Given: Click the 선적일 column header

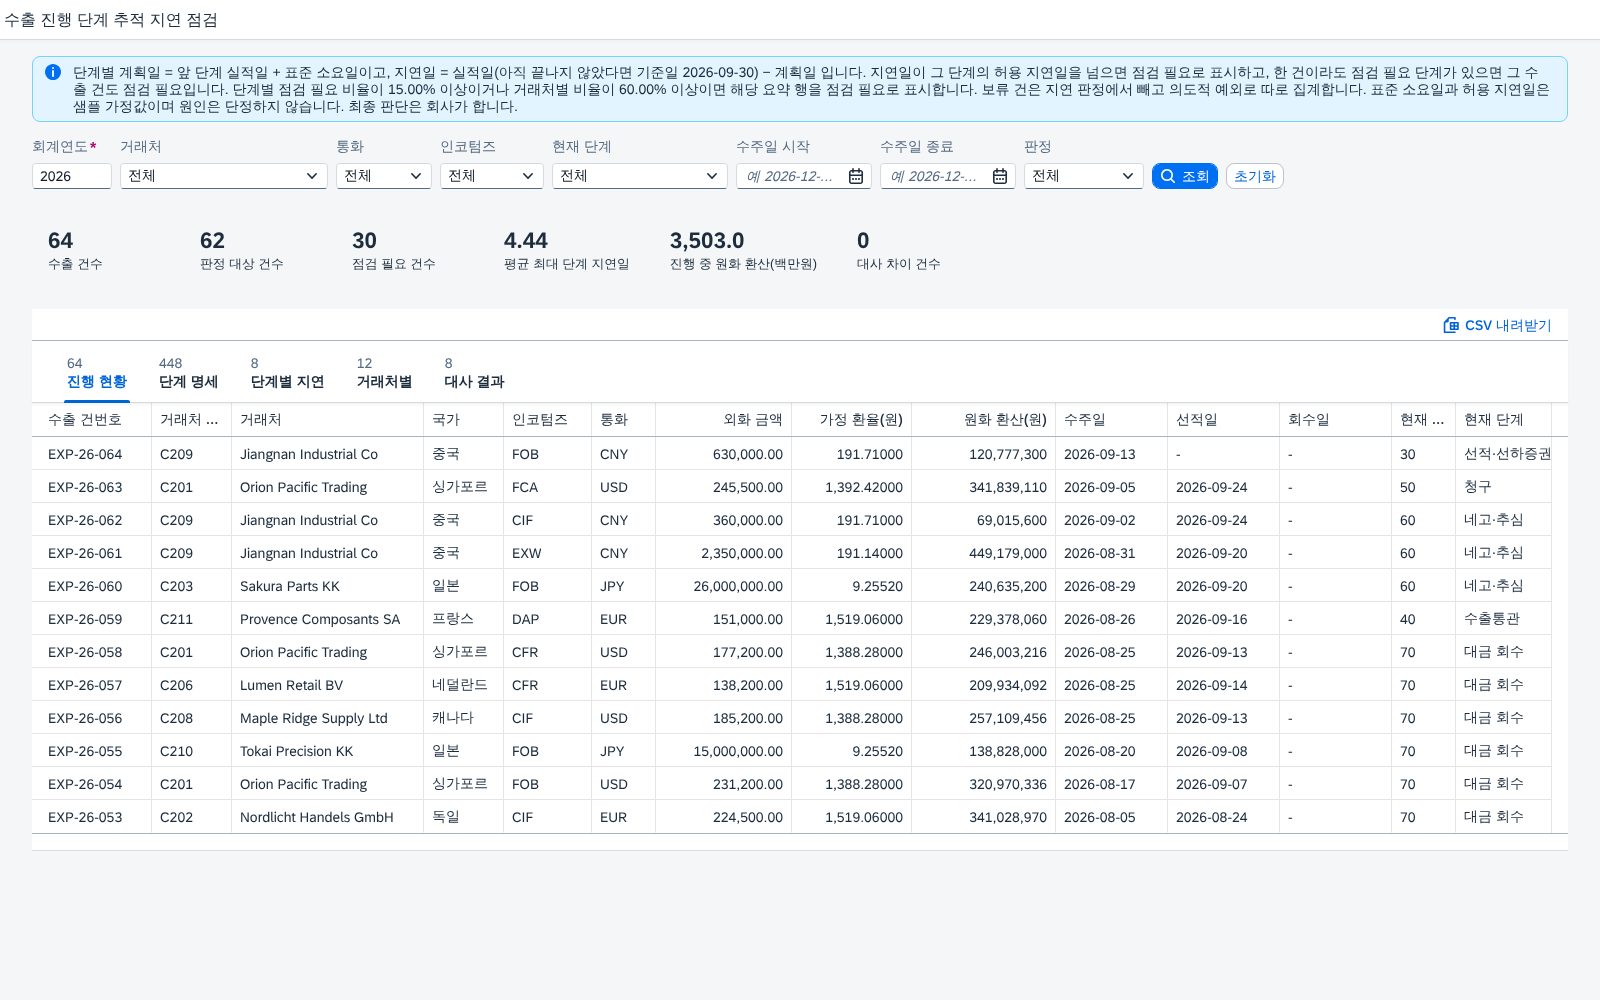Looking at the screenshot, I should (x=1224, y=420).
